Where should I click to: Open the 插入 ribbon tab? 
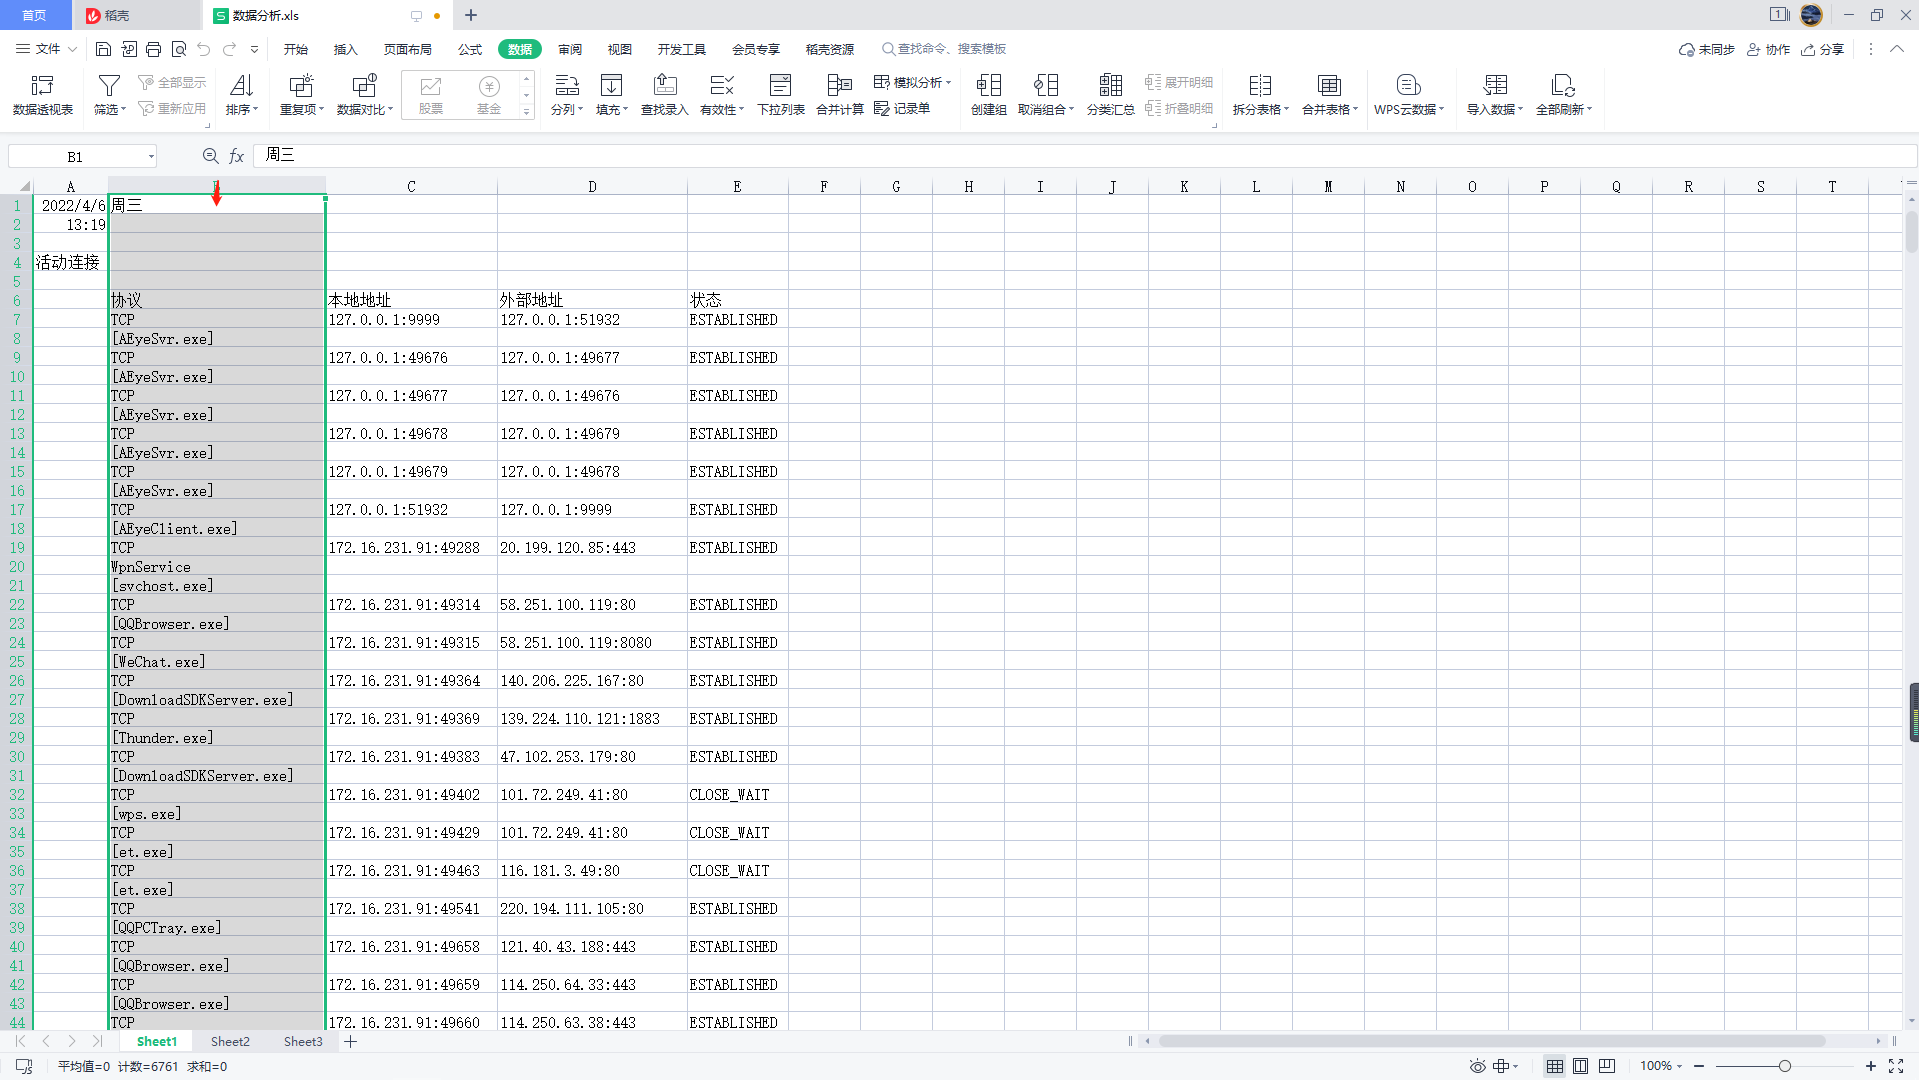tap(345, 49)
